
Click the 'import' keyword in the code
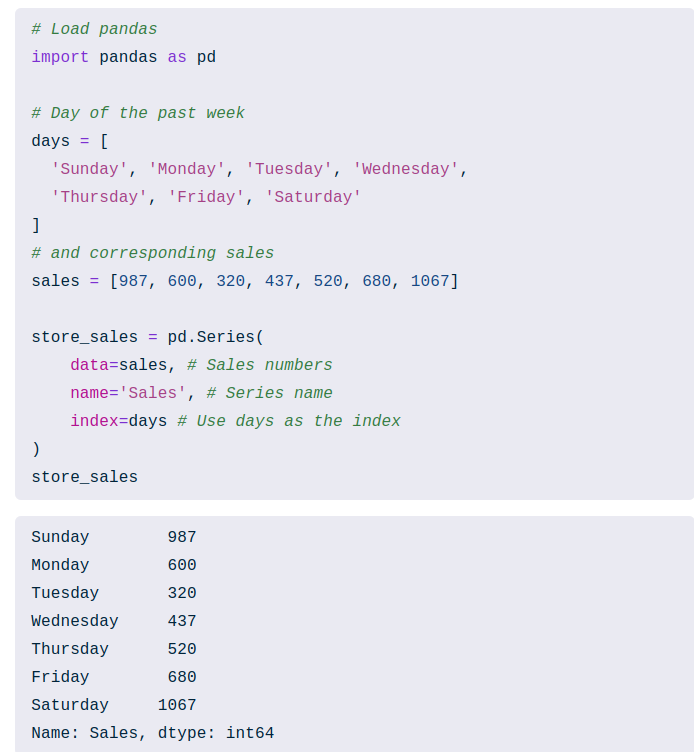coord(60,57)
